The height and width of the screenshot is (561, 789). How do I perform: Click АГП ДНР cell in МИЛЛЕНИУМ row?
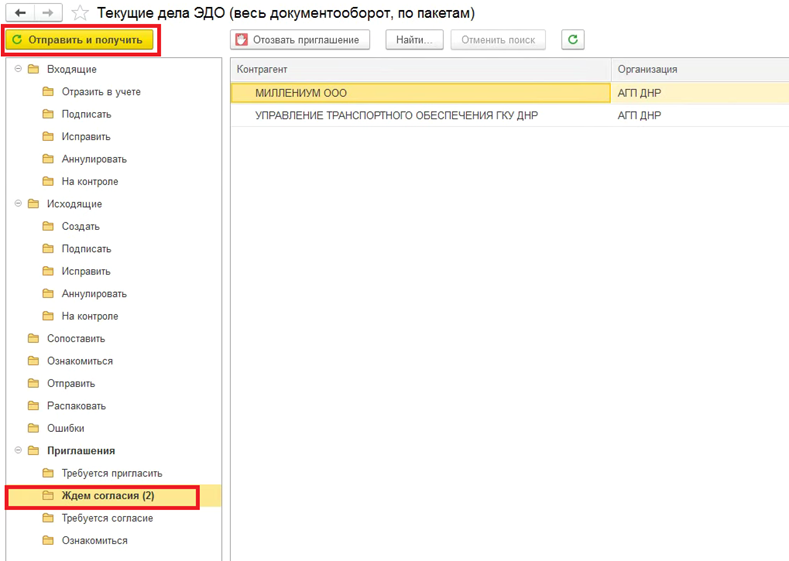pos(700,93)
